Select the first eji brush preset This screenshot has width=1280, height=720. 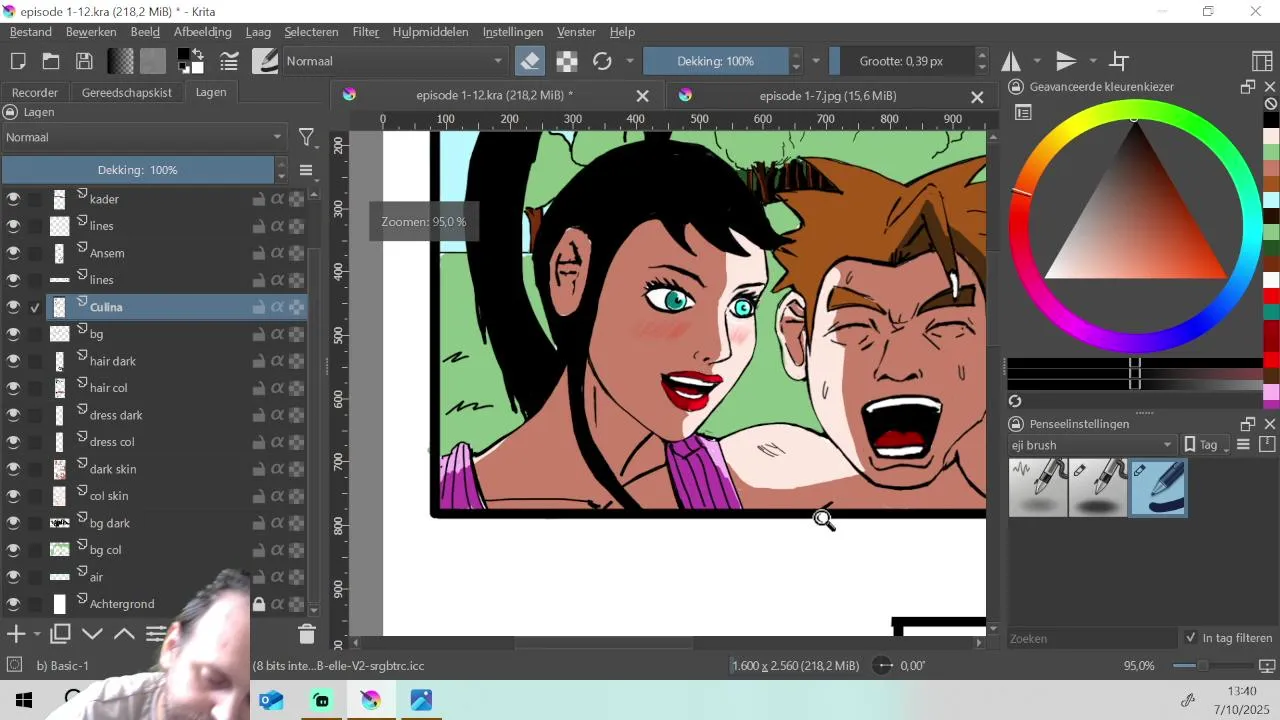(1038, 487)
